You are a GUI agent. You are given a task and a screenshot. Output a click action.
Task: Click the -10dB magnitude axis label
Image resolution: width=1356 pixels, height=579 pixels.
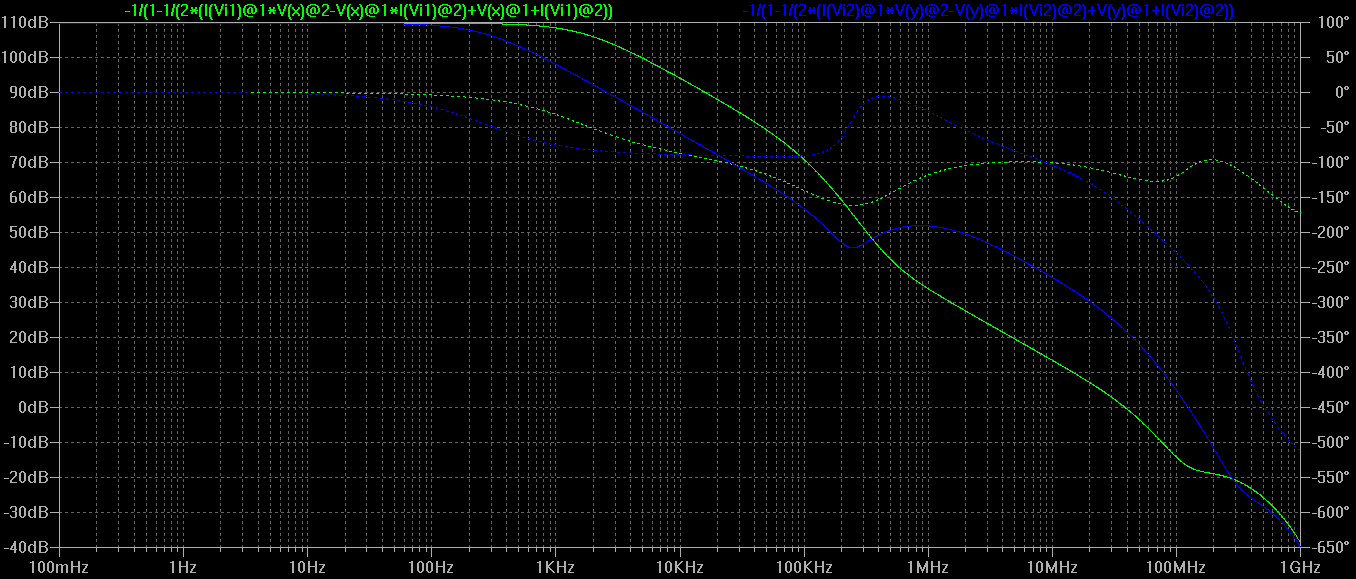[26, 442]
